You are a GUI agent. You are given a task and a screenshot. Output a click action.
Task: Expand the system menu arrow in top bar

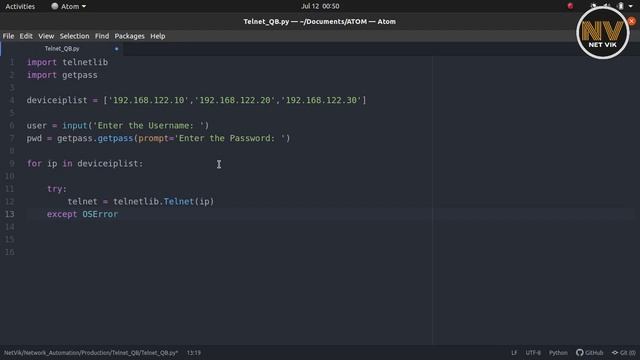click(x=631, y=6)
